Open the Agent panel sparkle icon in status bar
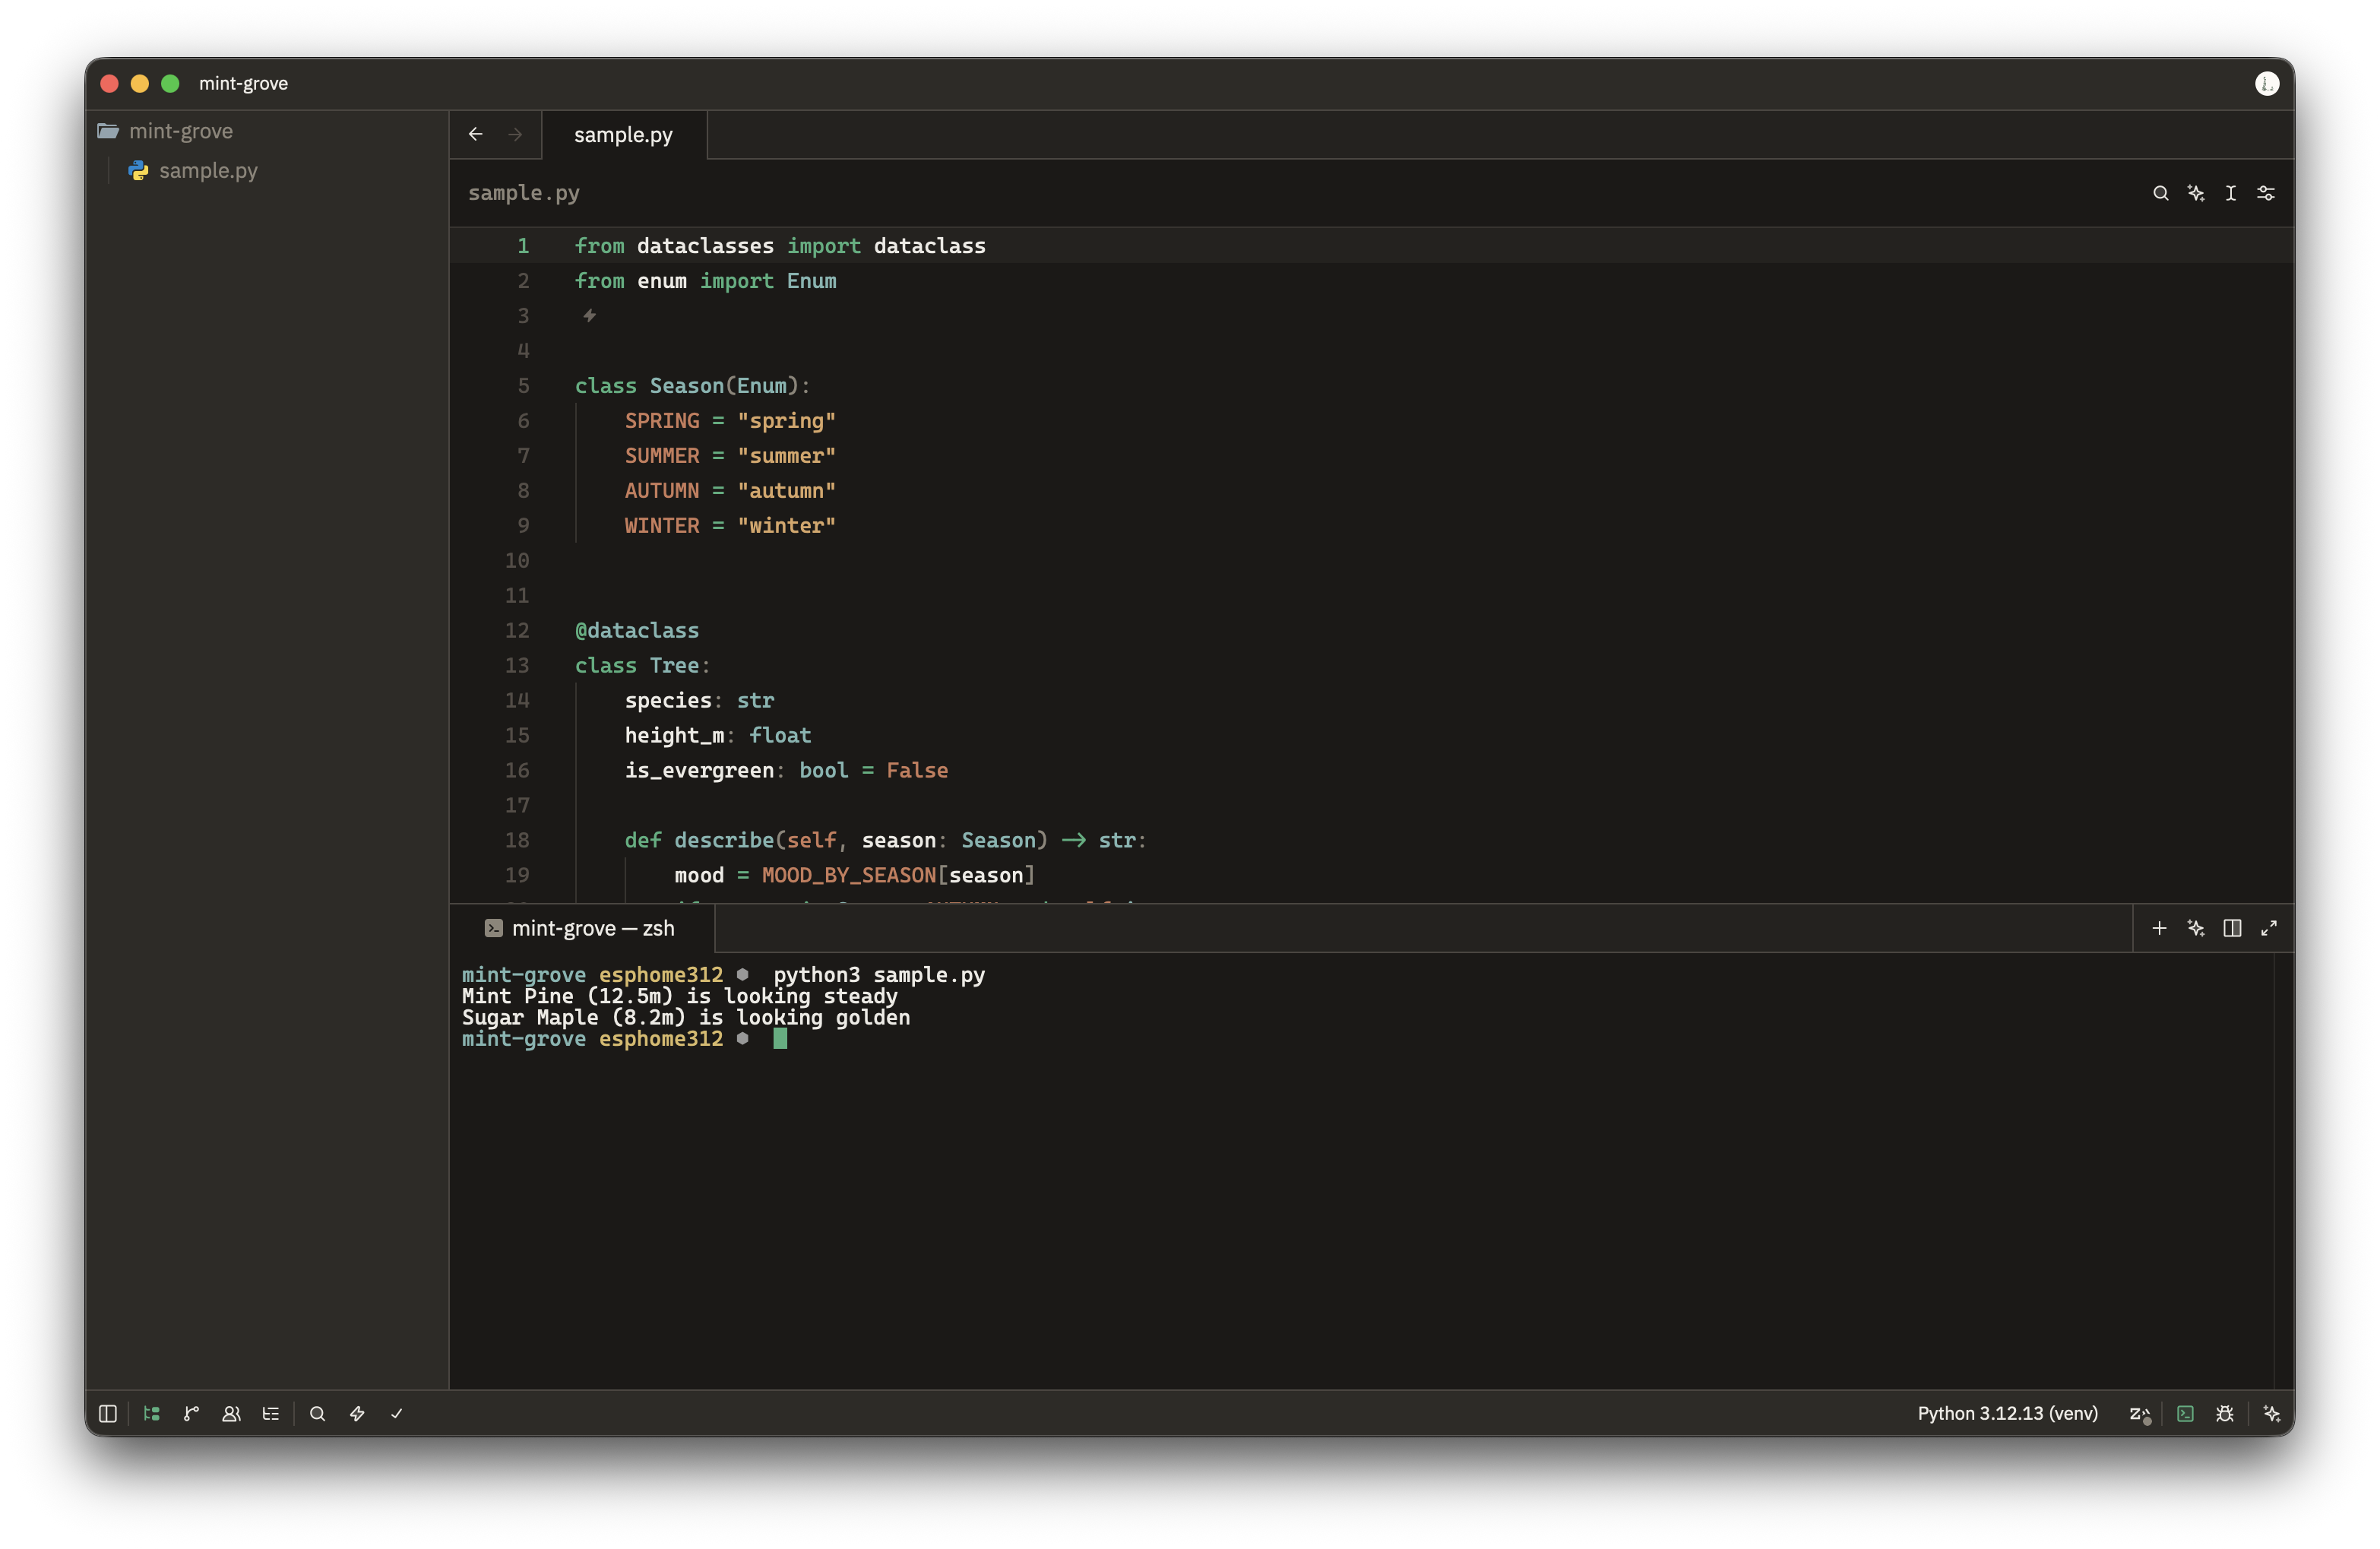Image resolution: width=2380 pixels, height=1549 pixels. pyautogui.click(x=2272, y=1413)
